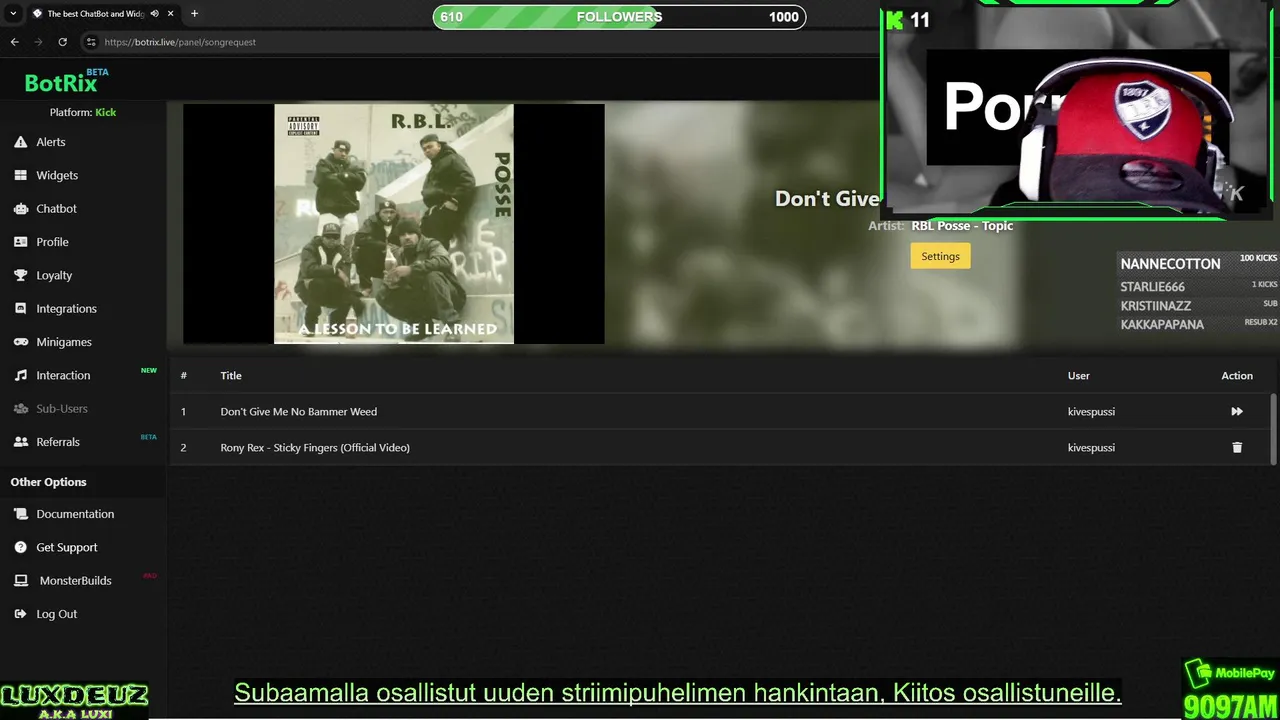The image size is (1280, 720).
Task: Click kivespussi user in row 2
Action: (1091, 447)
